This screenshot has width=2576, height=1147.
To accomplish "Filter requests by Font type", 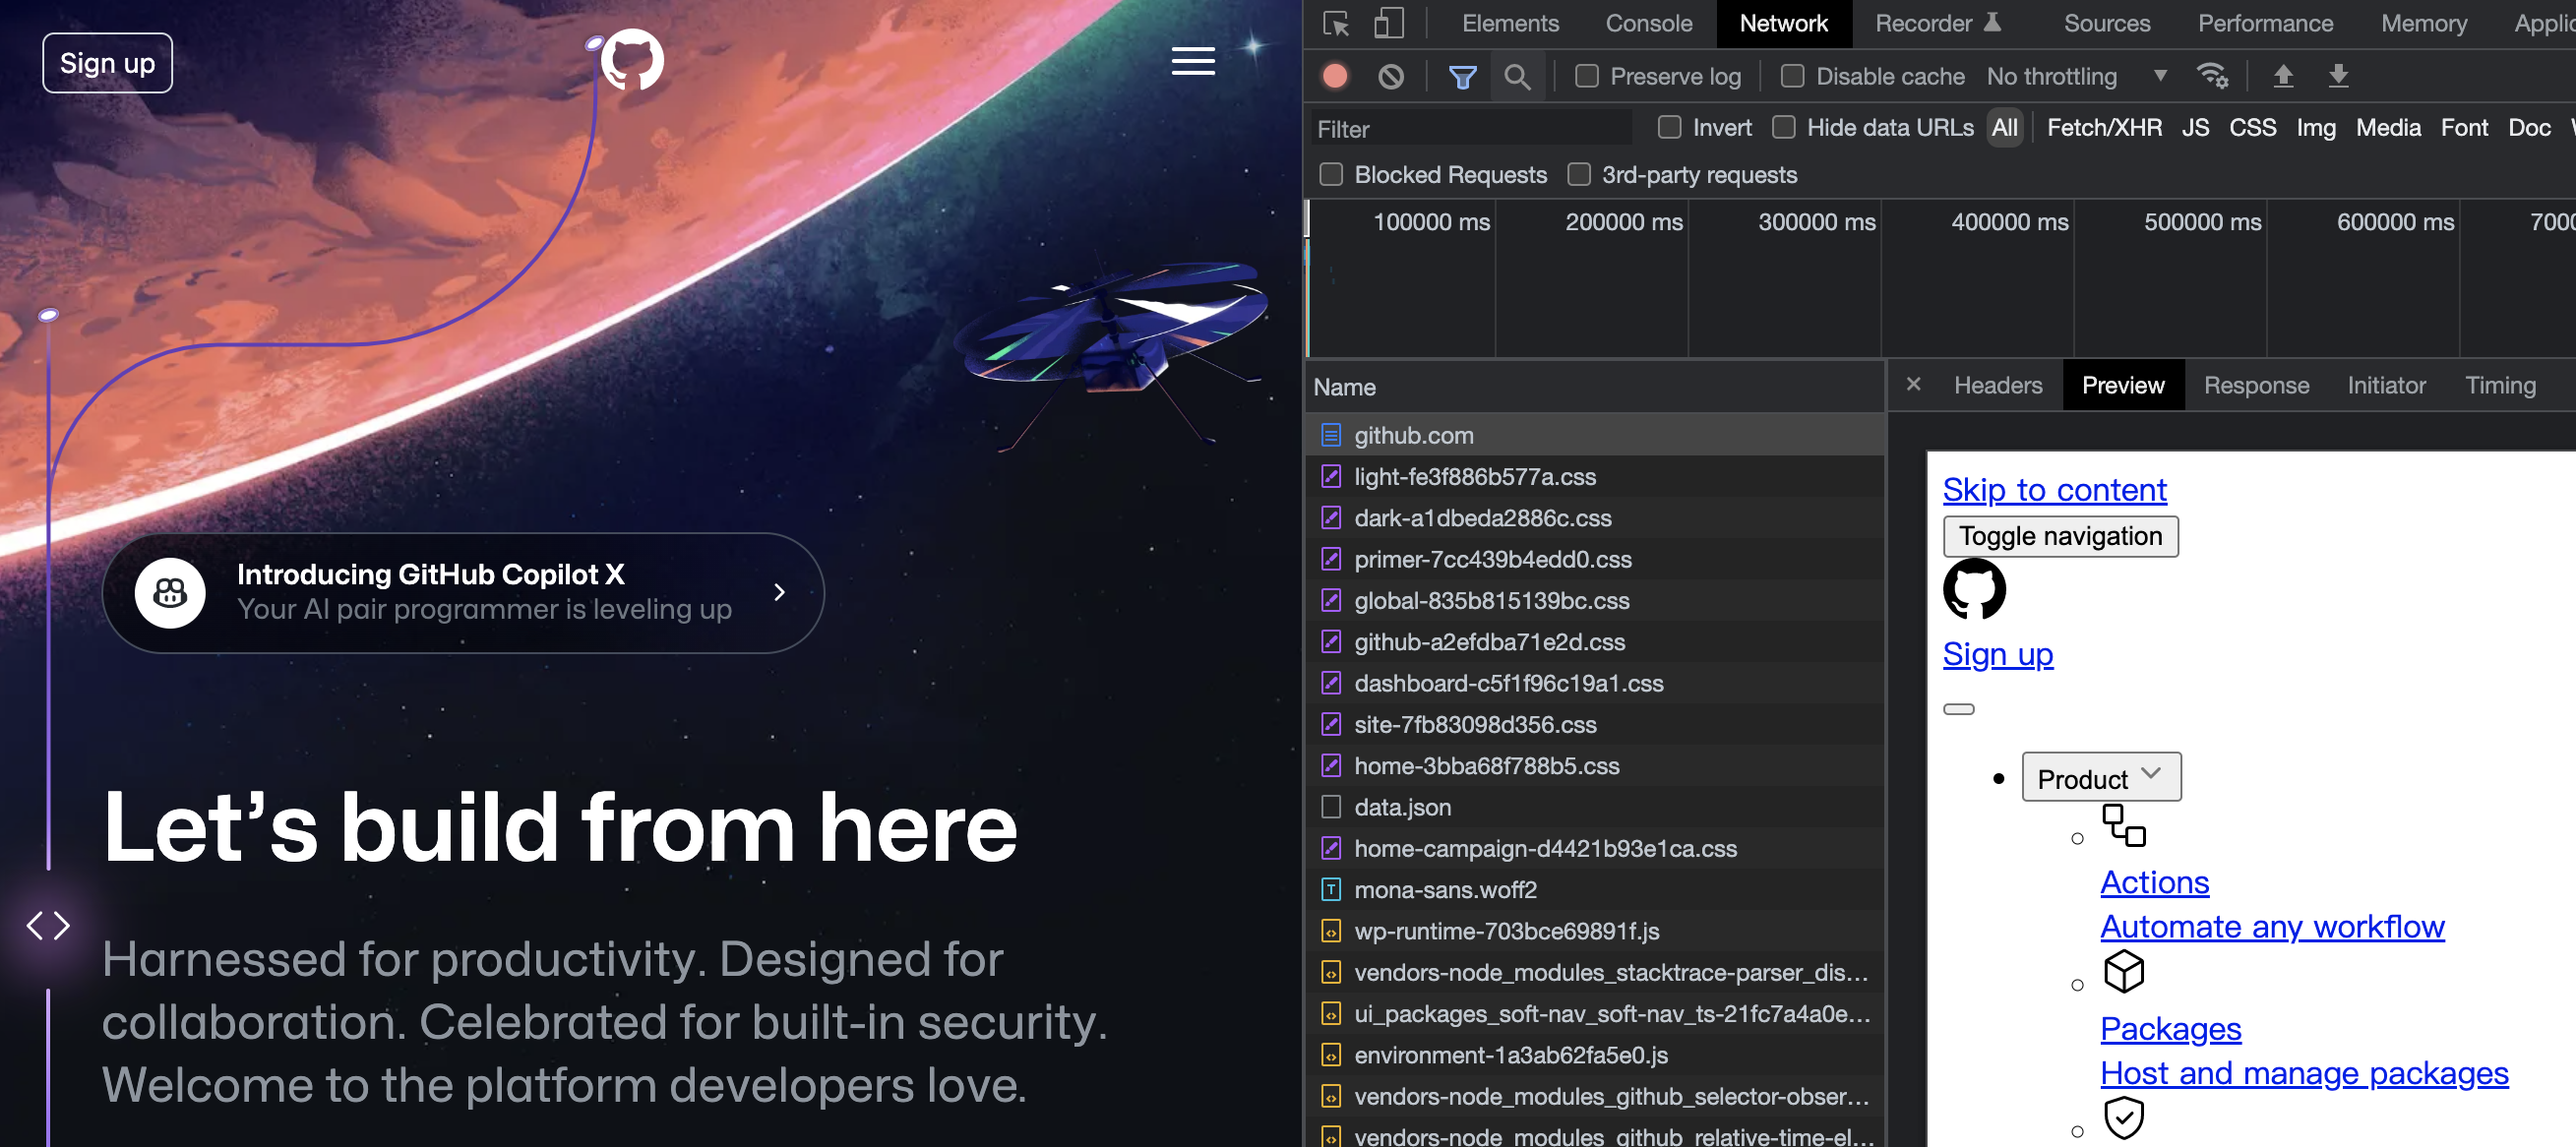I will pyautogui.click(x=2464, y=128).
